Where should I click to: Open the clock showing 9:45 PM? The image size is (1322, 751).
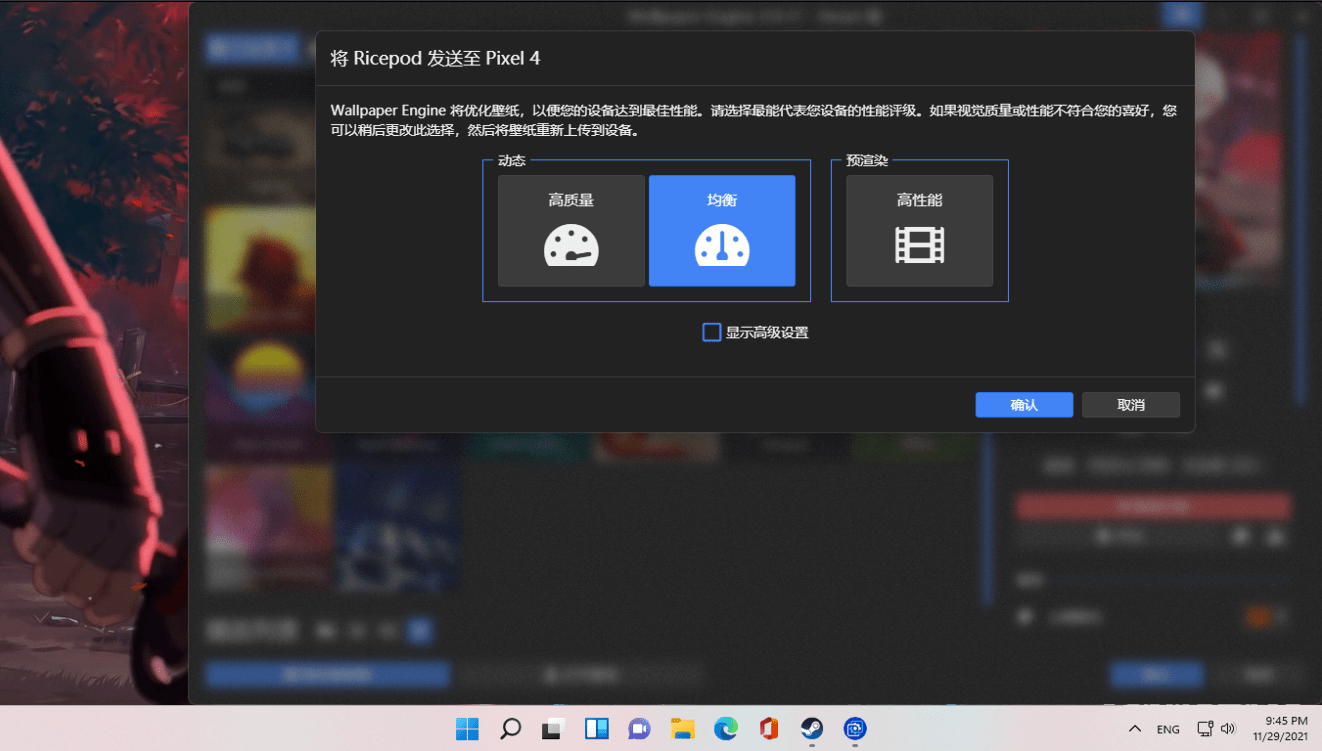click(1280, 728)
